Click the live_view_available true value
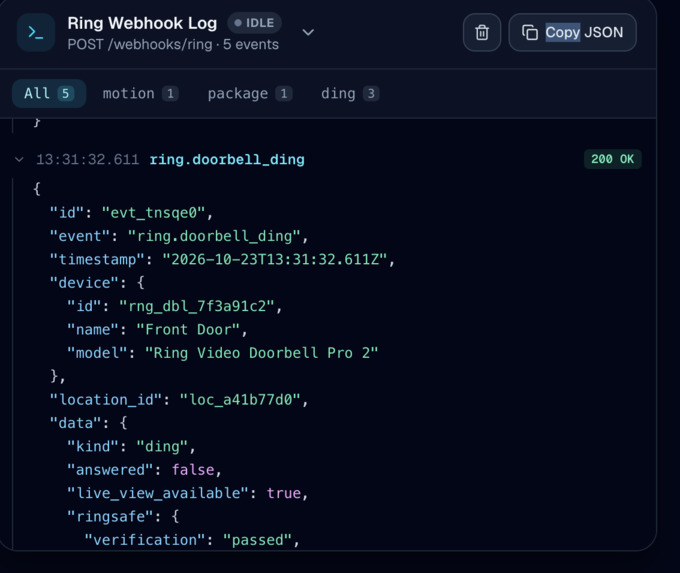Screen dimensions: 680x573 pos(284,494)
